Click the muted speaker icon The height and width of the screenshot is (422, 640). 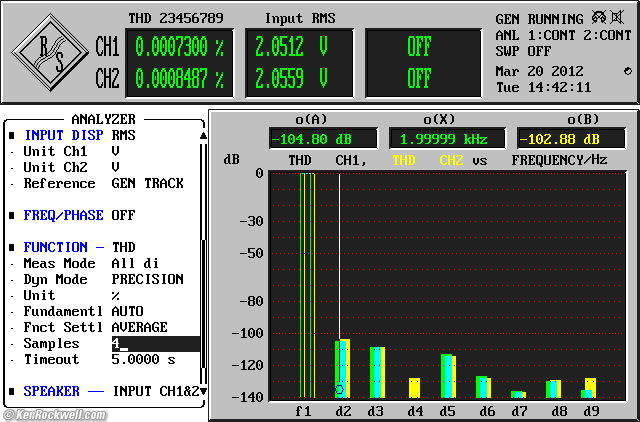click(617, 18)
